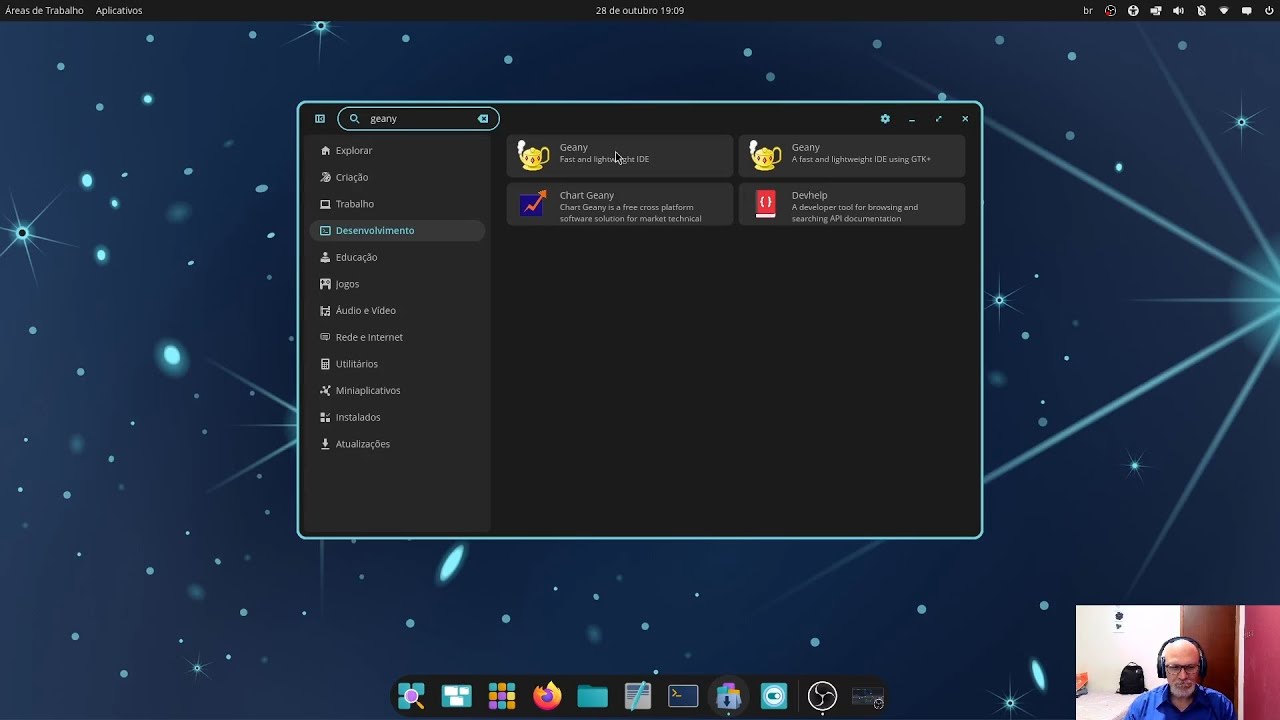Launch Firefox from the dock
Viewport: 1280px width, 720px height.
(x=547, y=696)
